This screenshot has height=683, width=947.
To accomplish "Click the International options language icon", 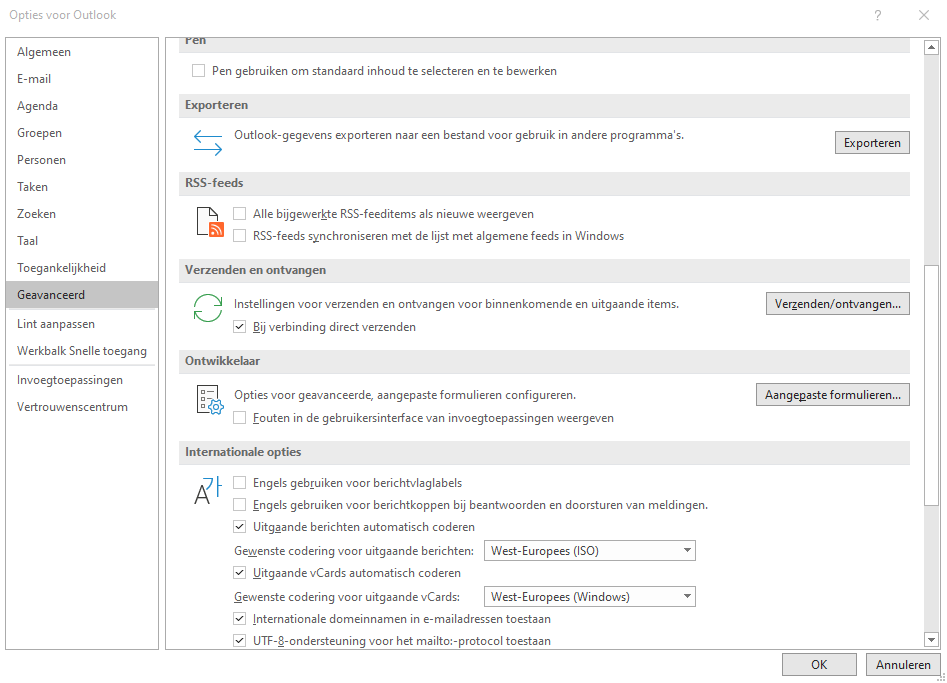I will [x=208, y=490].
